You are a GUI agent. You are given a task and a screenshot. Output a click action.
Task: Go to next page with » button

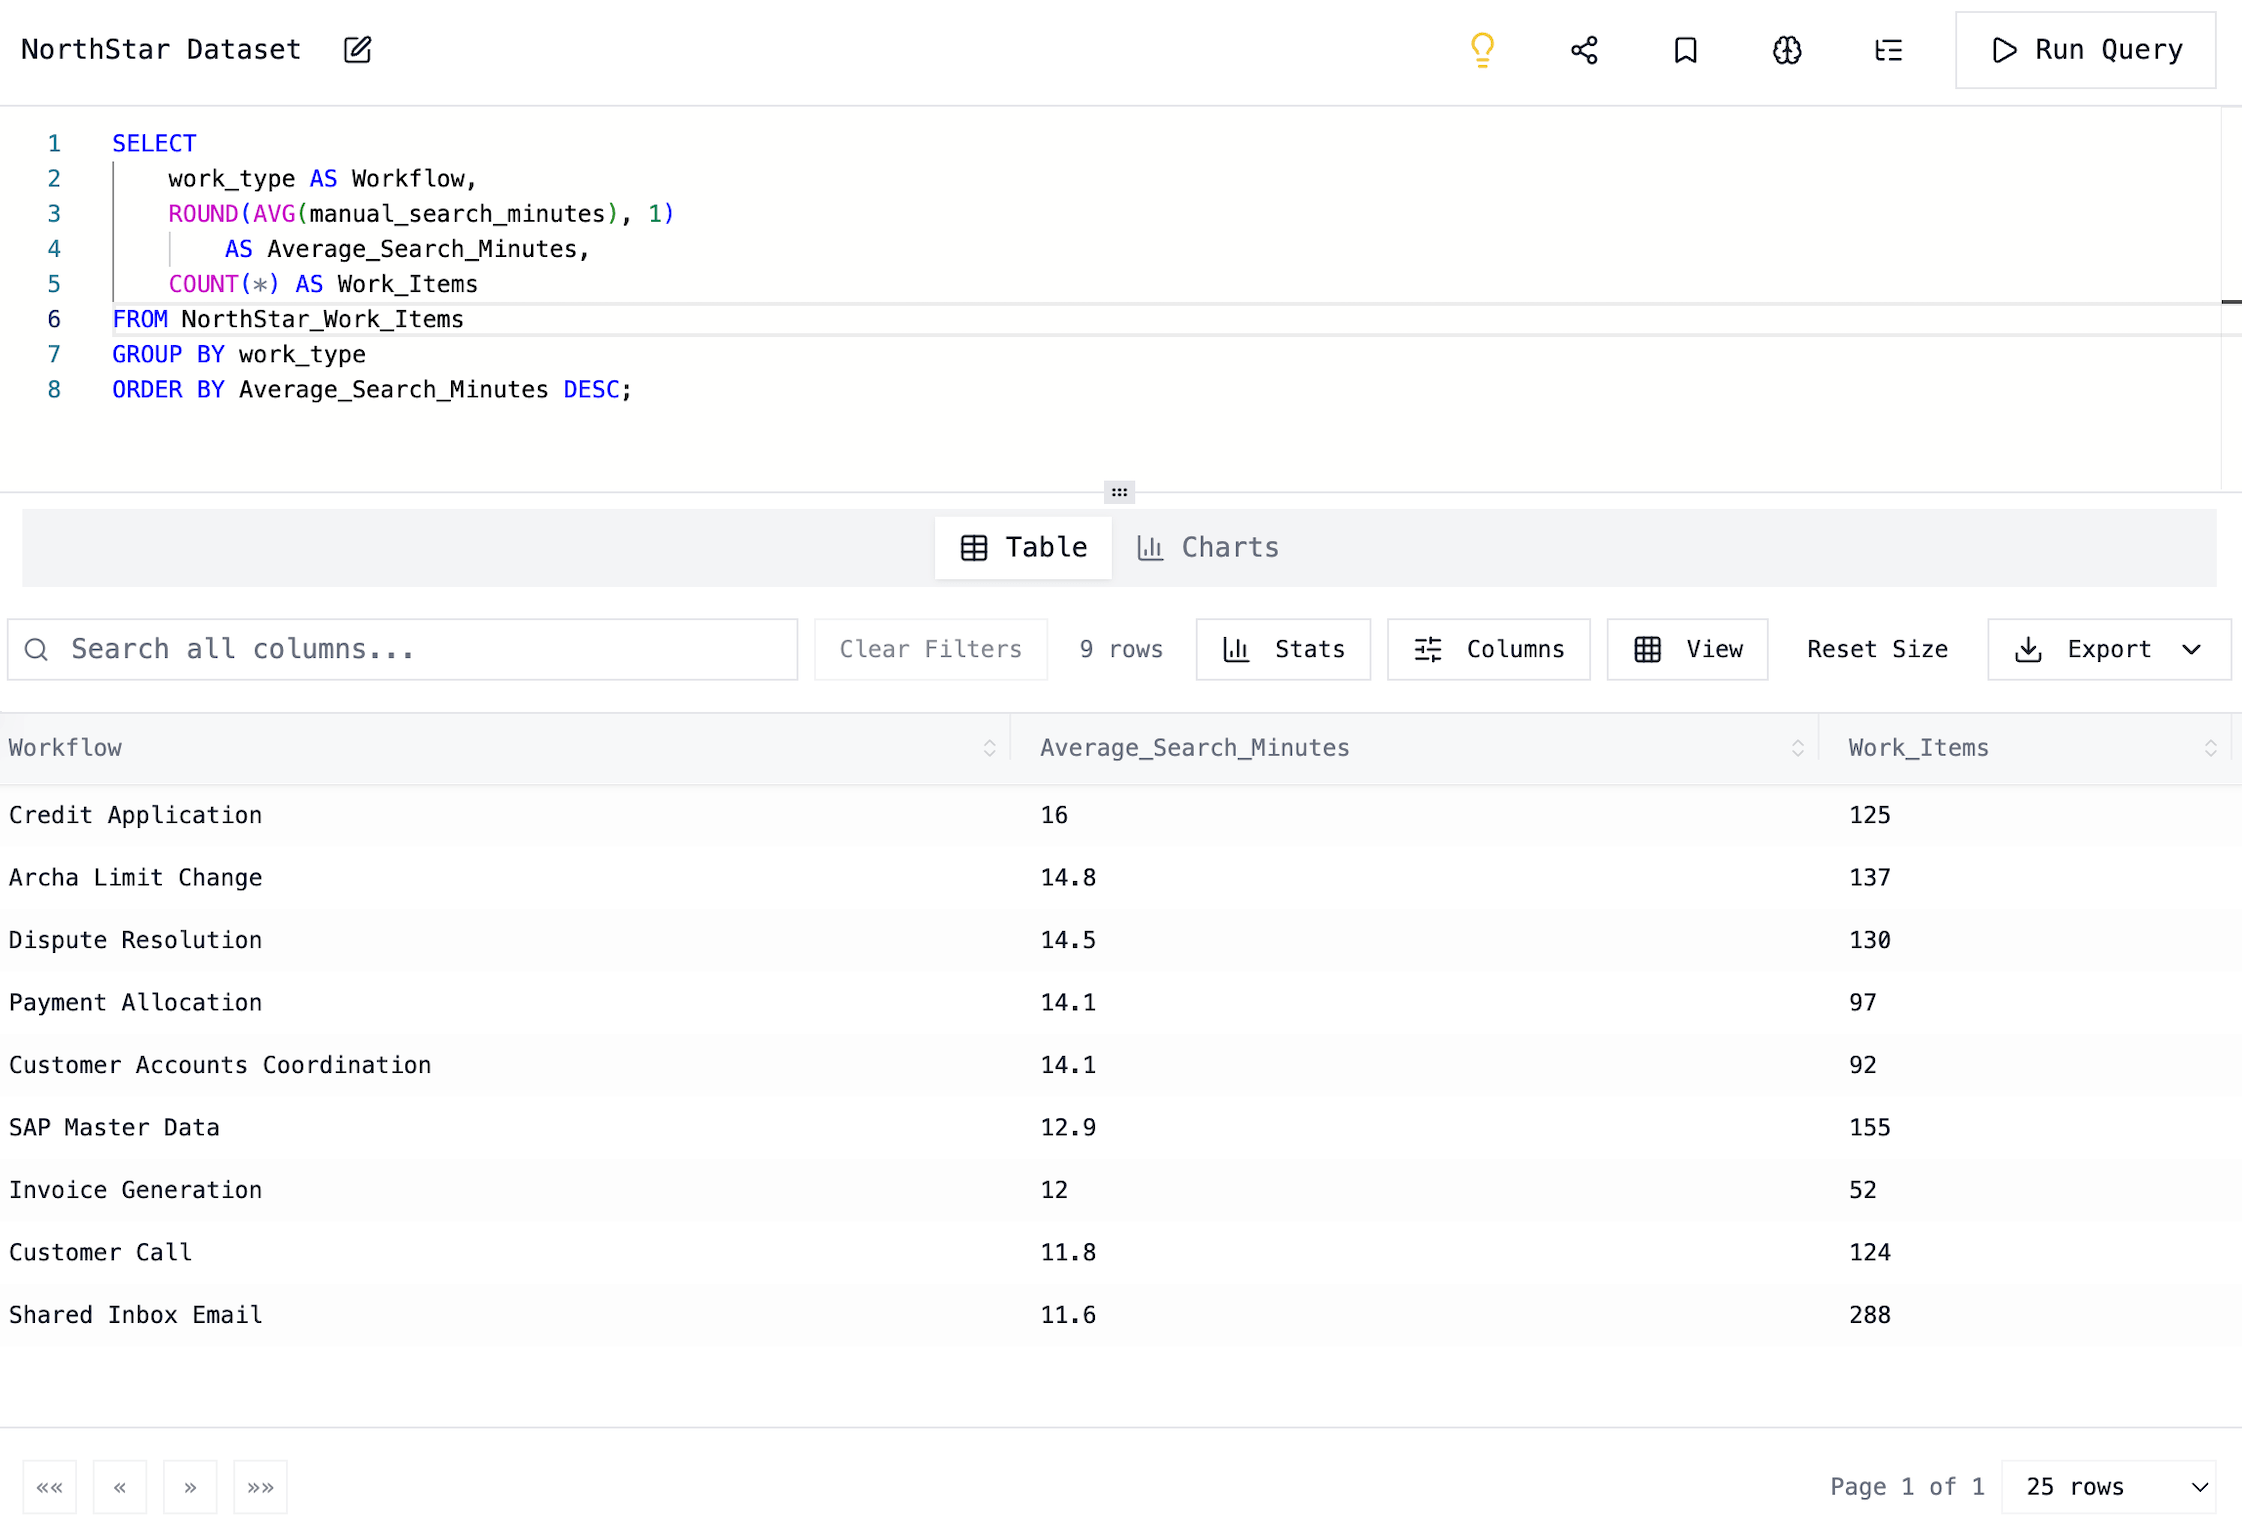[x=190, y=1487]
